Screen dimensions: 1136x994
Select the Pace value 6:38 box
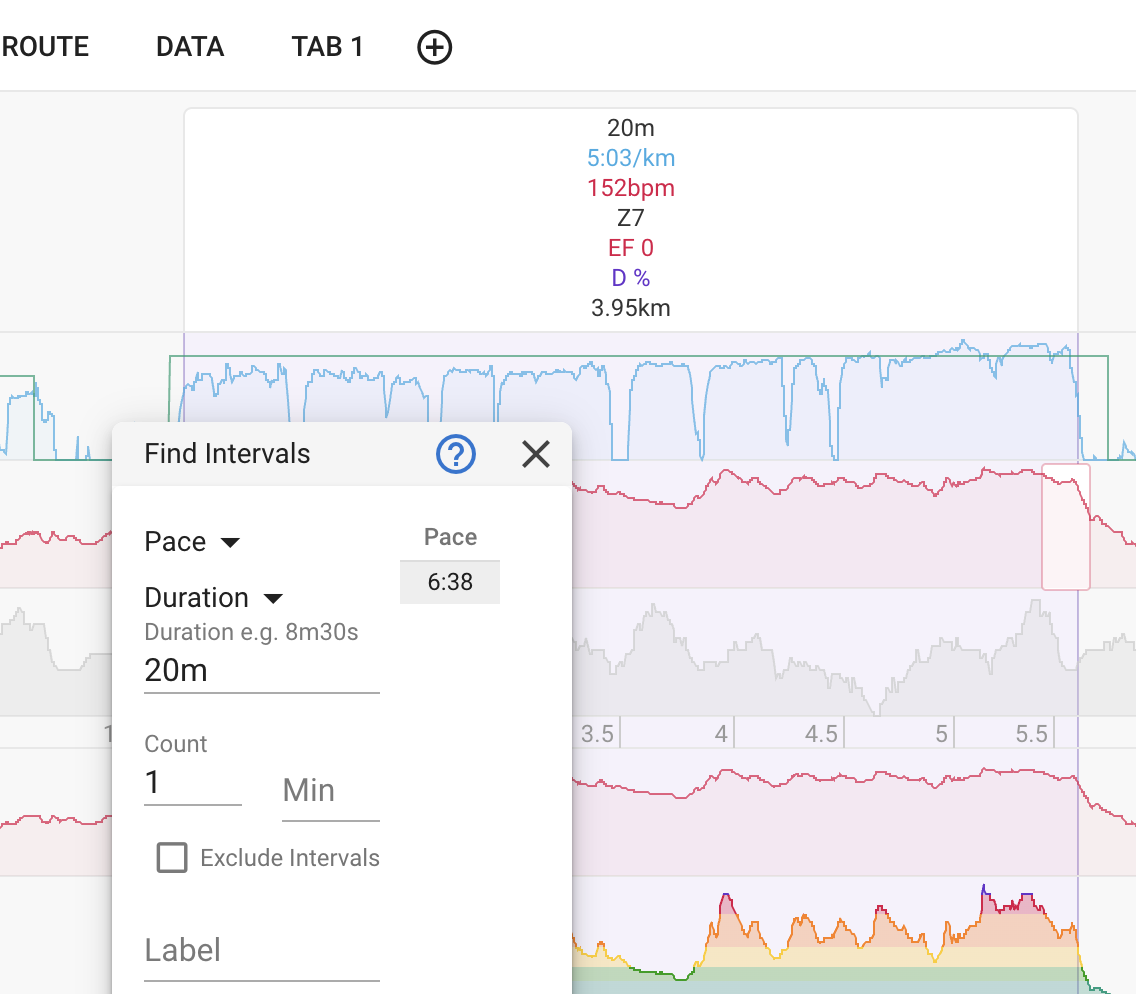point(450,582)
